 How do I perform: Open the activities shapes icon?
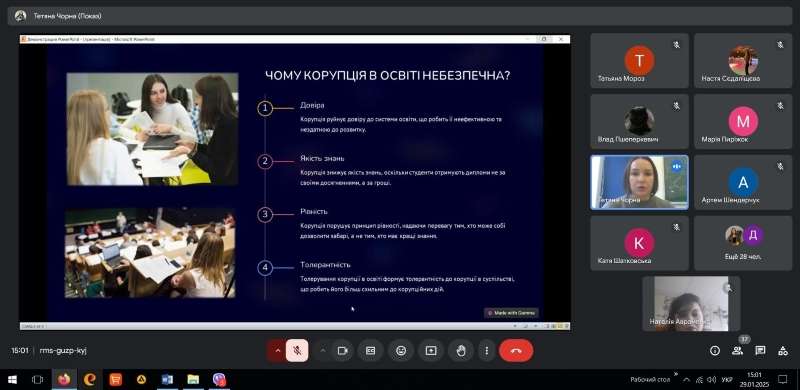pos(783,351)
